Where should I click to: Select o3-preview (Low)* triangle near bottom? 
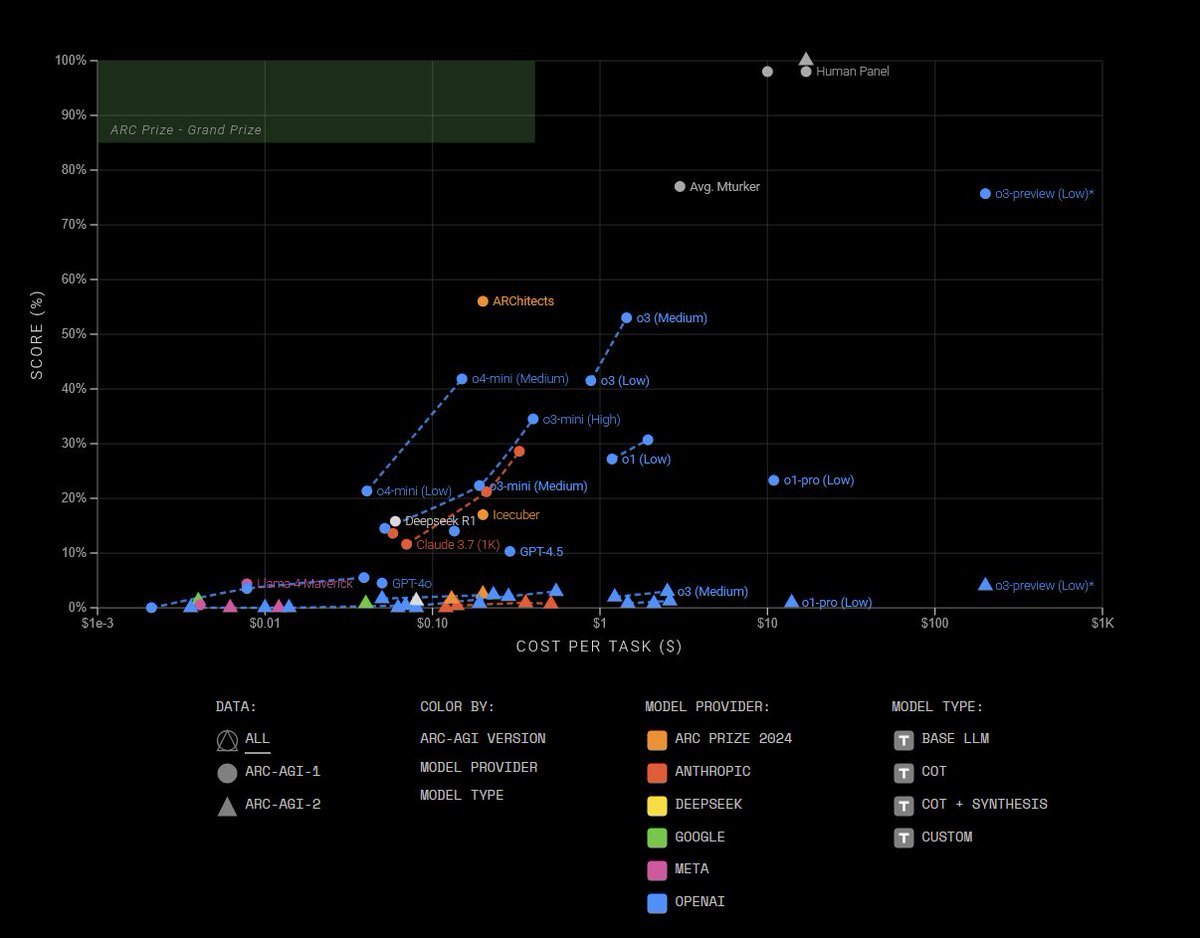985,584
